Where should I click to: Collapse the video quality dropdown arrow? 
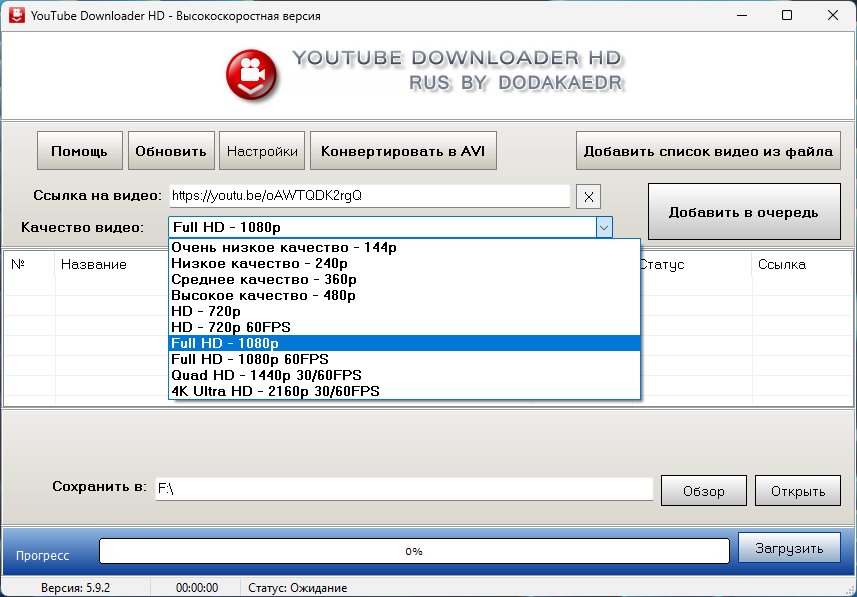pyautogui.click(x=604, y=227)
